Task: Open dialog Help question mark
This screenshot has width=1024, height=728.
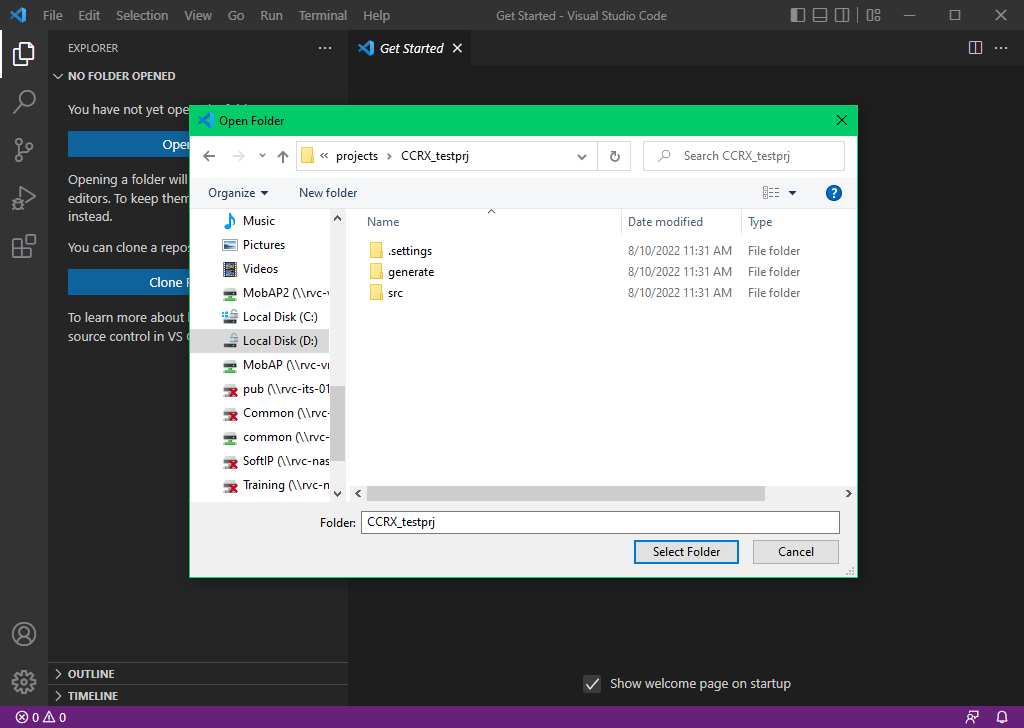Action: 833,193
